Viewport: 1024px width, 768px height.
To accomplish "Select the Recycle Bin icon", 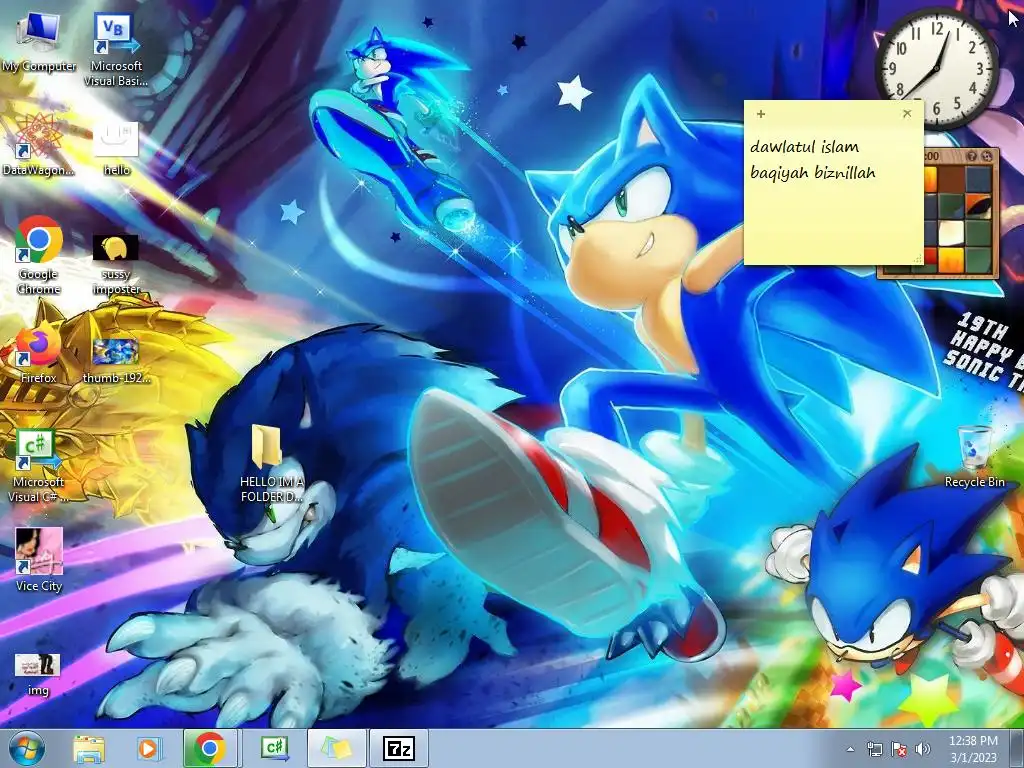I will tap(974, 456).
